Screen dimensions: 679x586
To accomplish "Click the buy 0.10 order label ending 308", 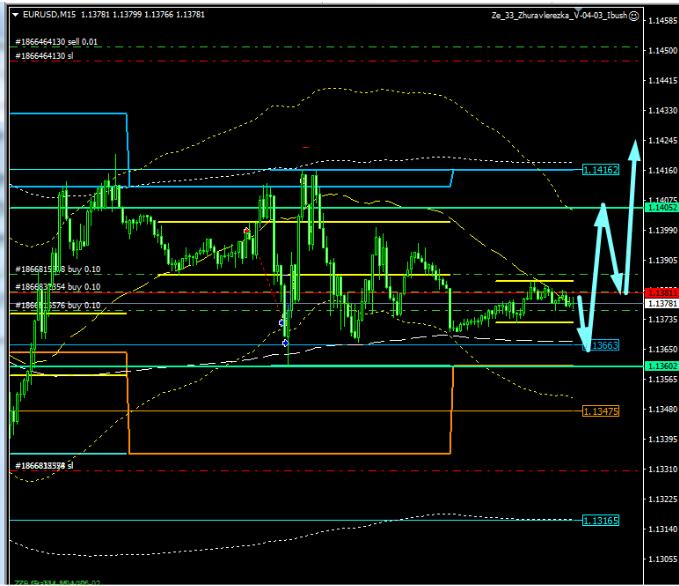I will [58, 269].
